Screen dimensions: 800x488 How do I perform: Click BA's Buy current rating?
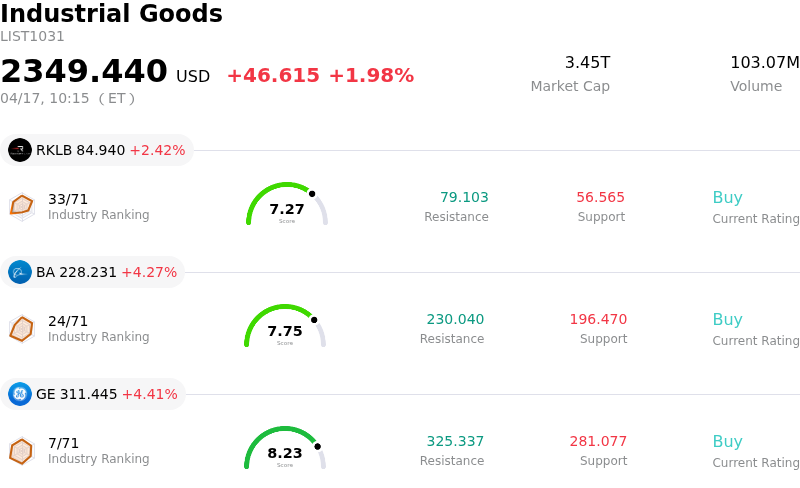pyautogui.click(x=727, y=320)
